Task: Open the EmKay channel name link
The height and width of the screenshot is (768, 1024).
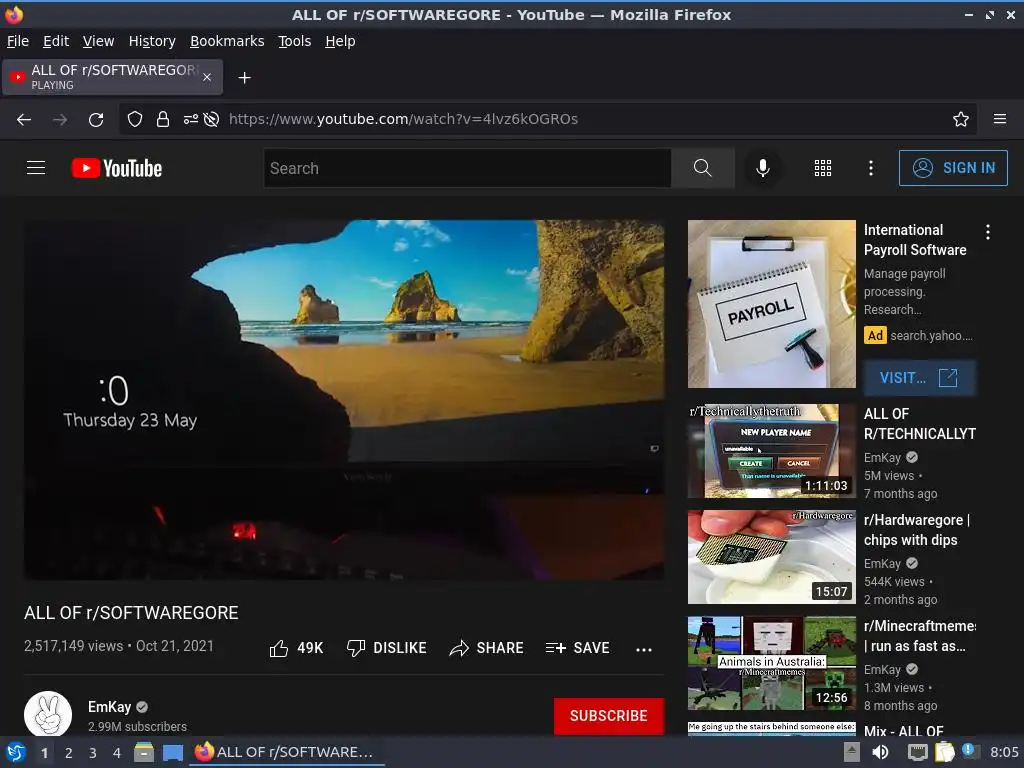Action: pos(109,707)
